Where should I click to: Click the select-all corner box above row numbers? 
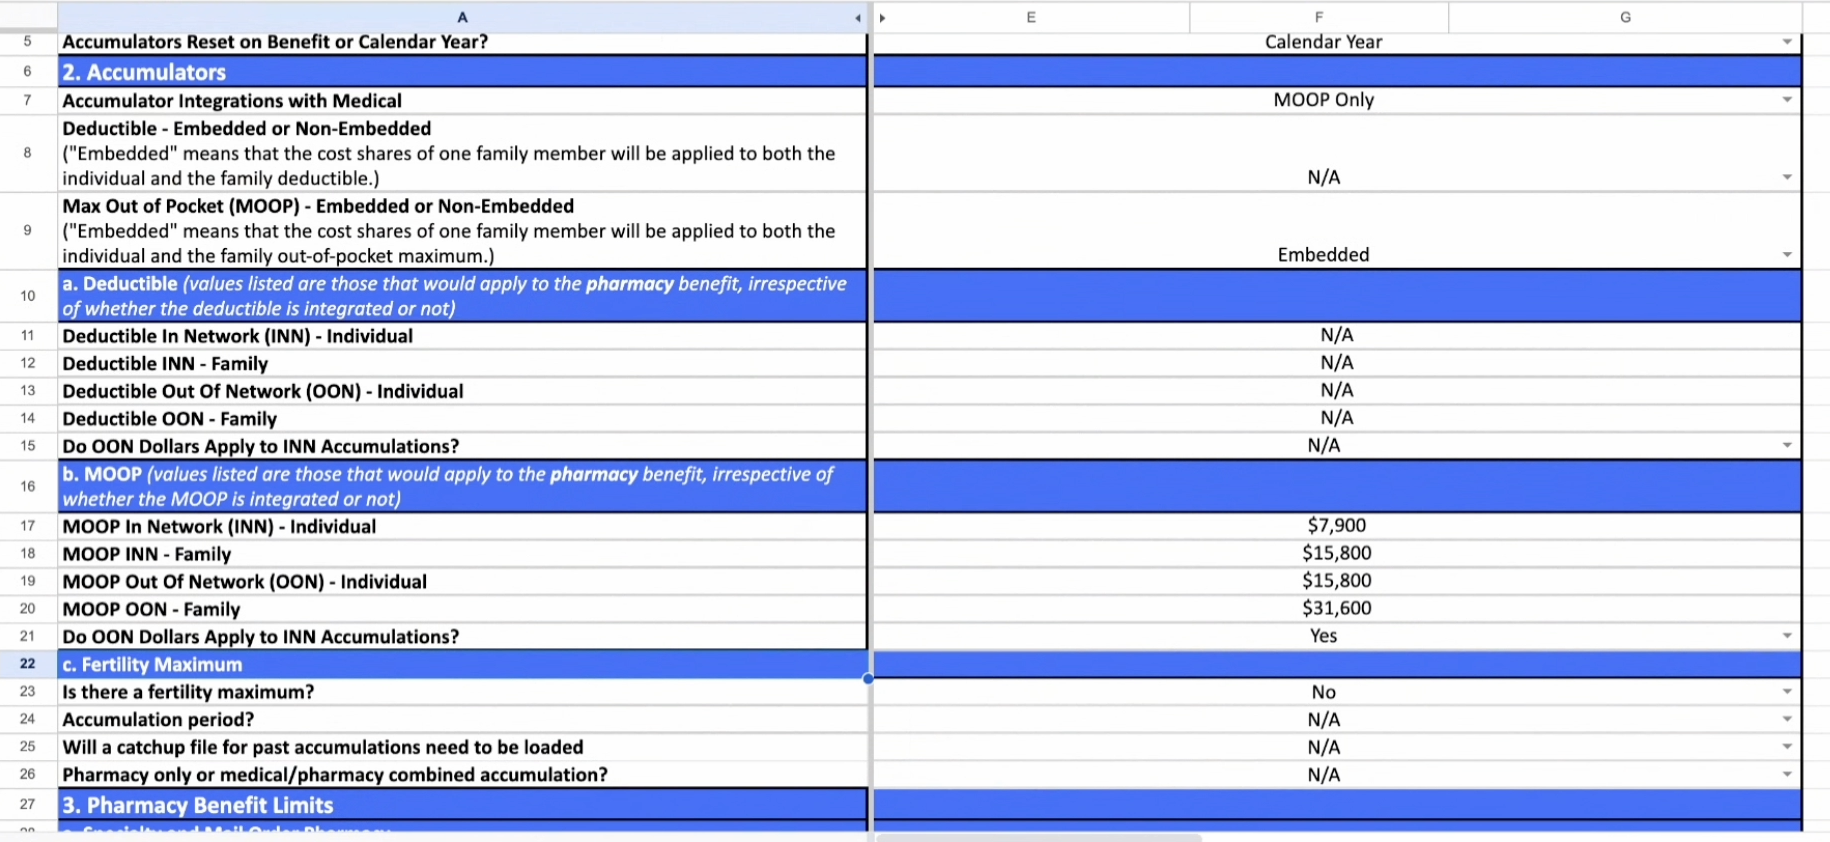(28, 17)
